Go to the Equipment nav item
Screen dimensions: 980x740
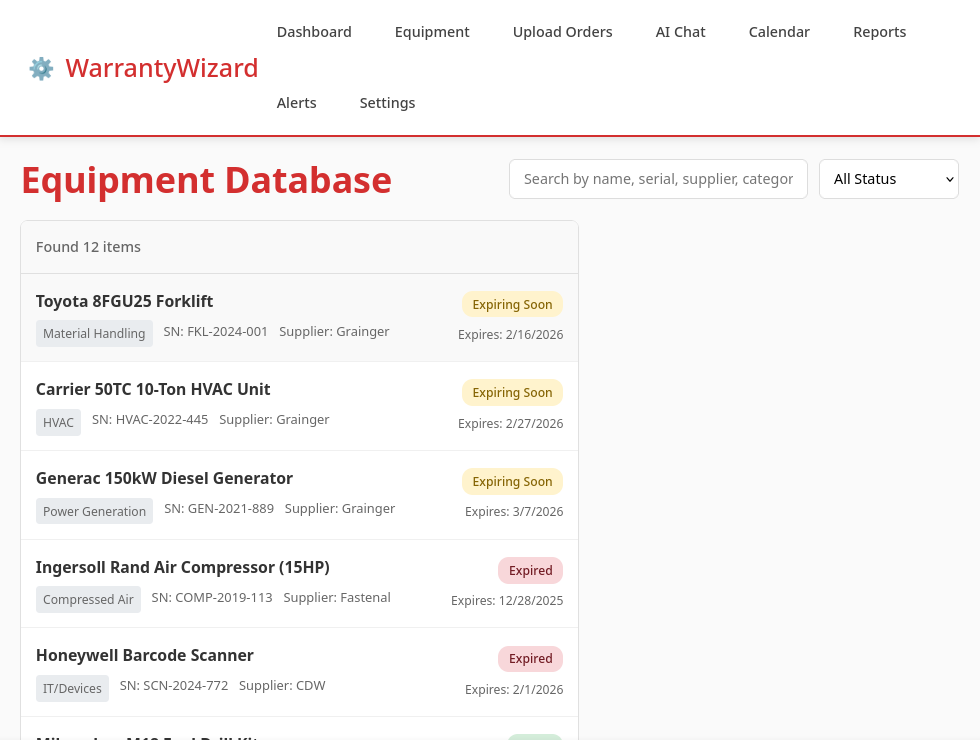point(432,32)
